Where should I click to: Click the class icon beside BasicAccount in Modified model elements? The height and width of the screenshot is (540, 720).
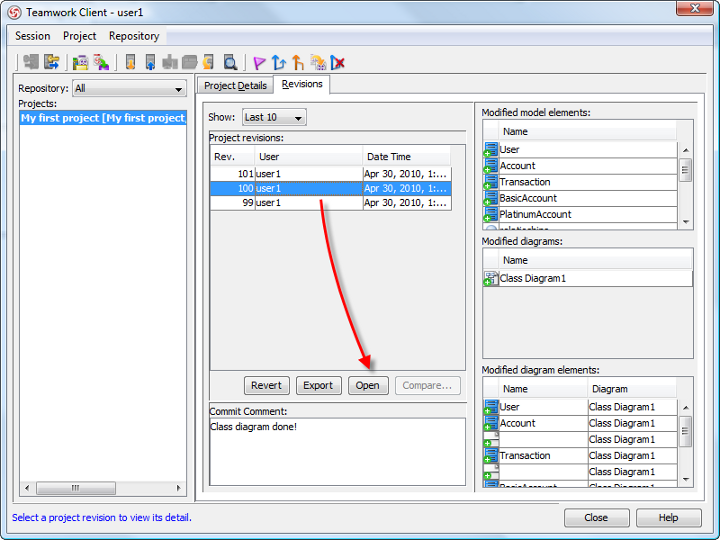pyautogui.click(x=491, y=198)
